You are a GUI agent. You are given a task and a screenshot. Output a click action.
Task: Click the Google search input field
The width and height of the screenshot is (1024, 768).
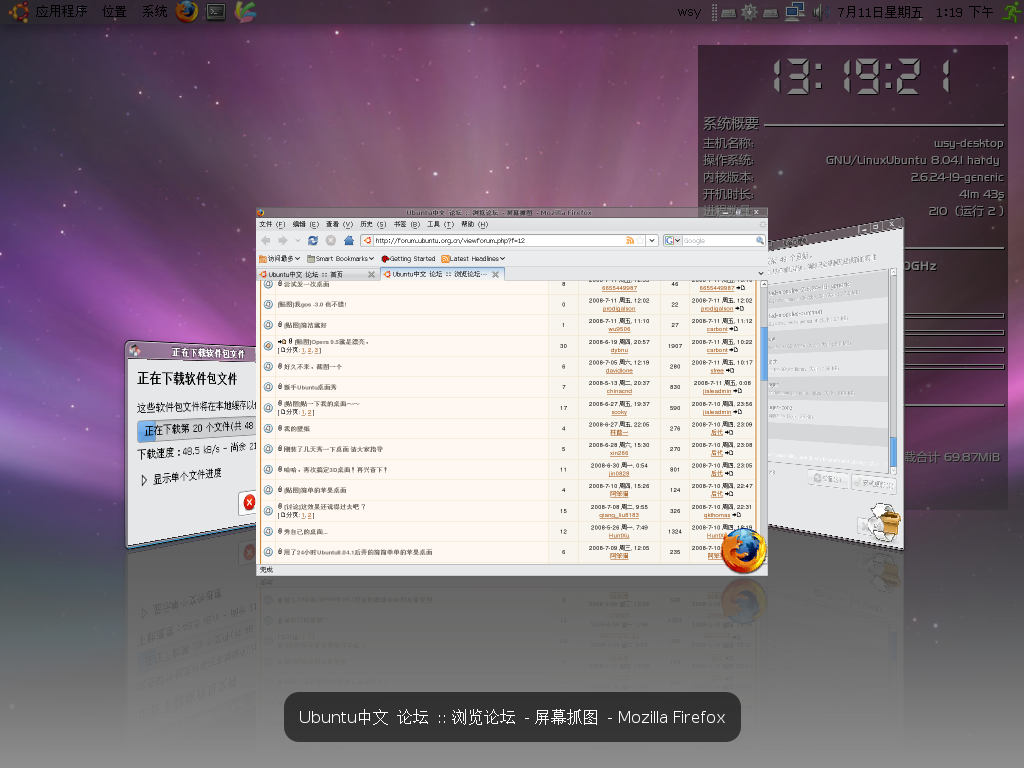tap(718, 240)
